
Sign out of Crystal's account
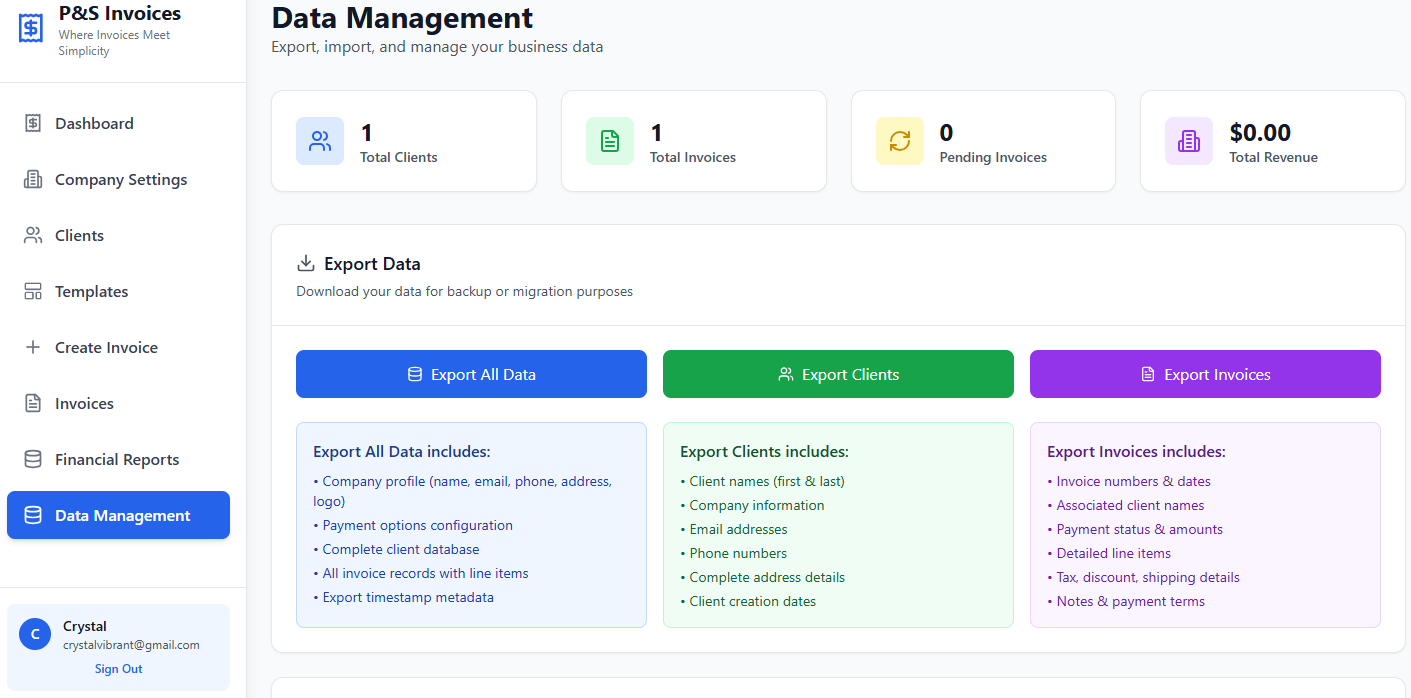tap(118, 668)
